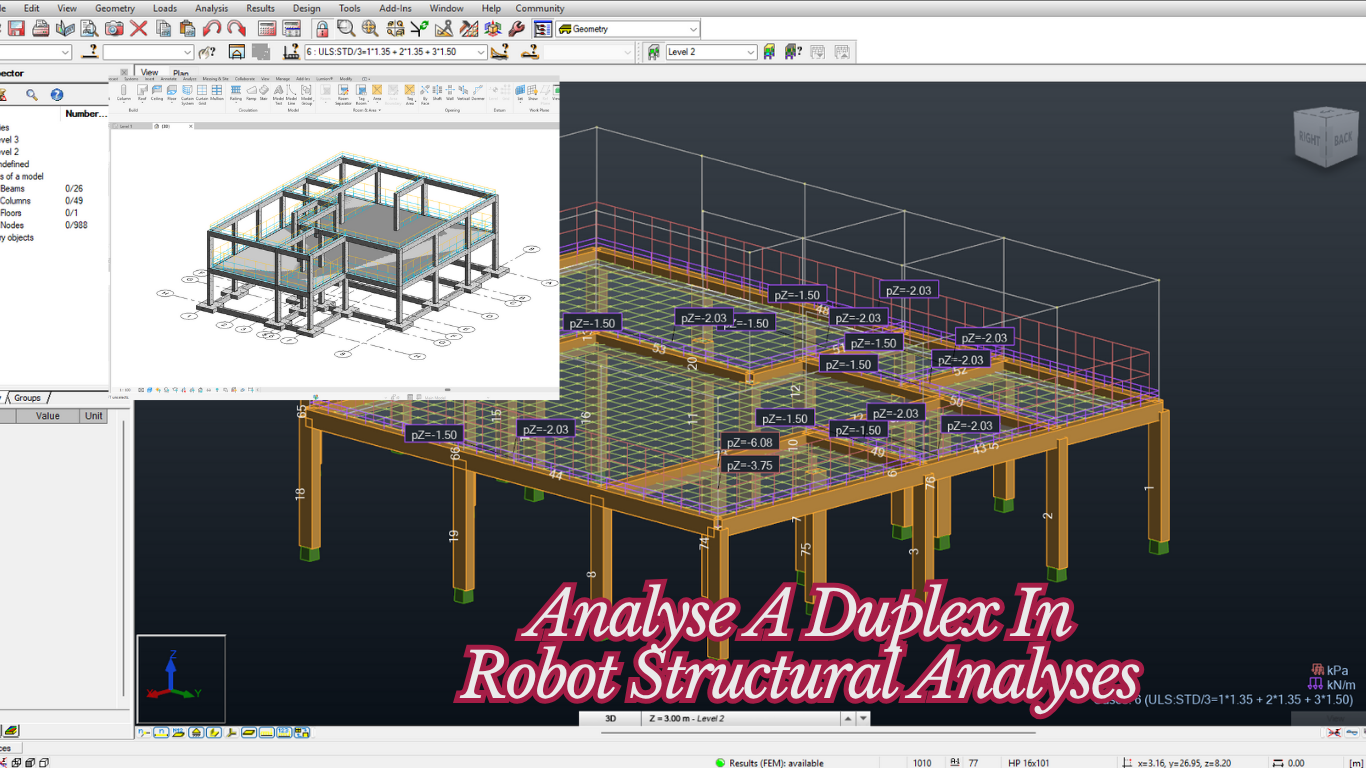
Task: Click the Save icon in the toolbar
Action: 16,28
